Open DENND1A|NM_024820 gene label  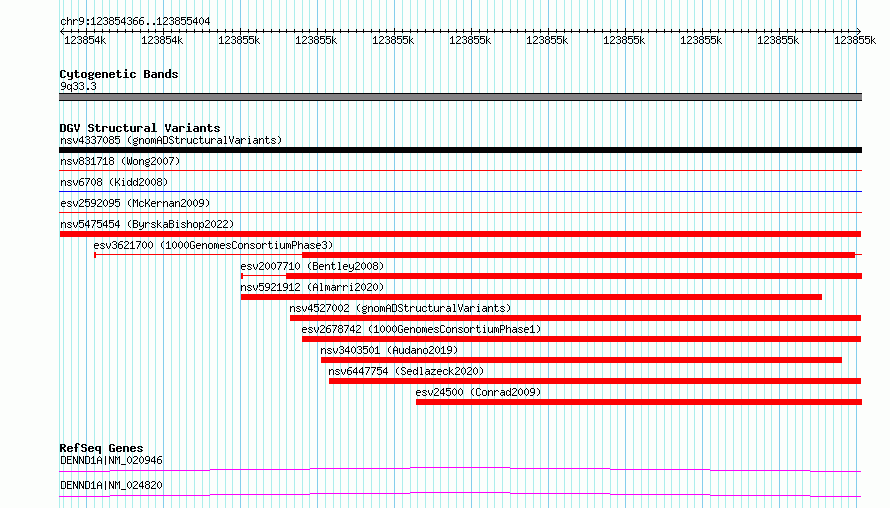(x=111, y=485)
